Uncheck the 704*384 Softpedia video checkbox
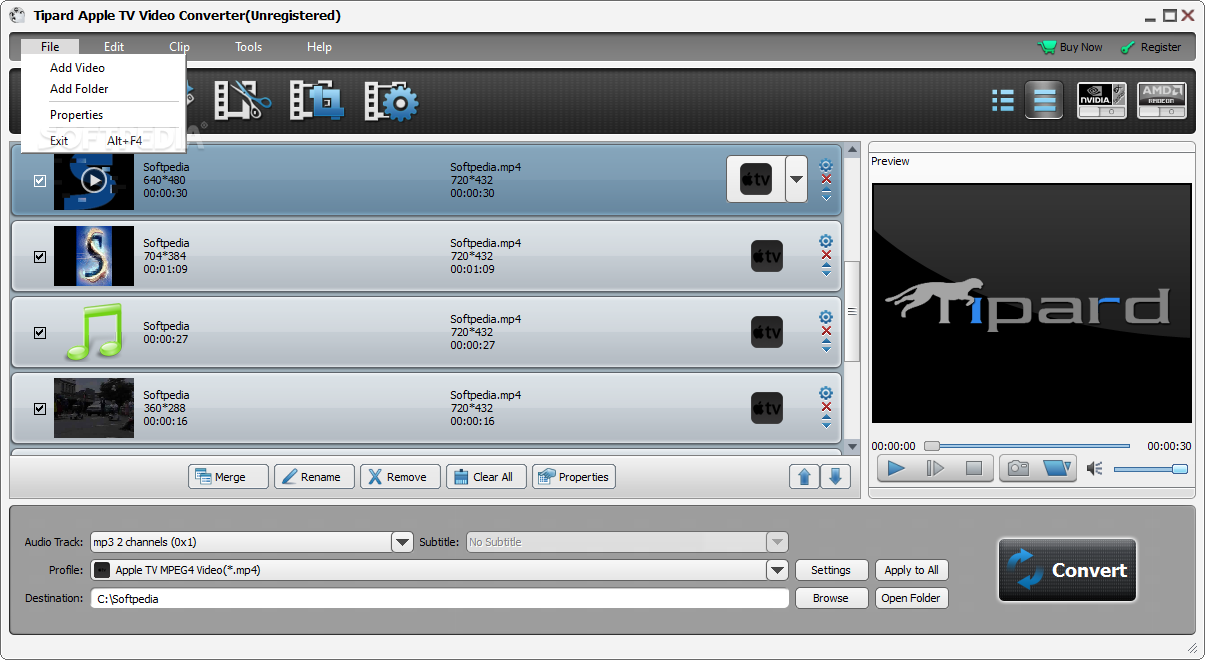The width and height of the screenshot is (1205, 660). click(x=40, y=257)
